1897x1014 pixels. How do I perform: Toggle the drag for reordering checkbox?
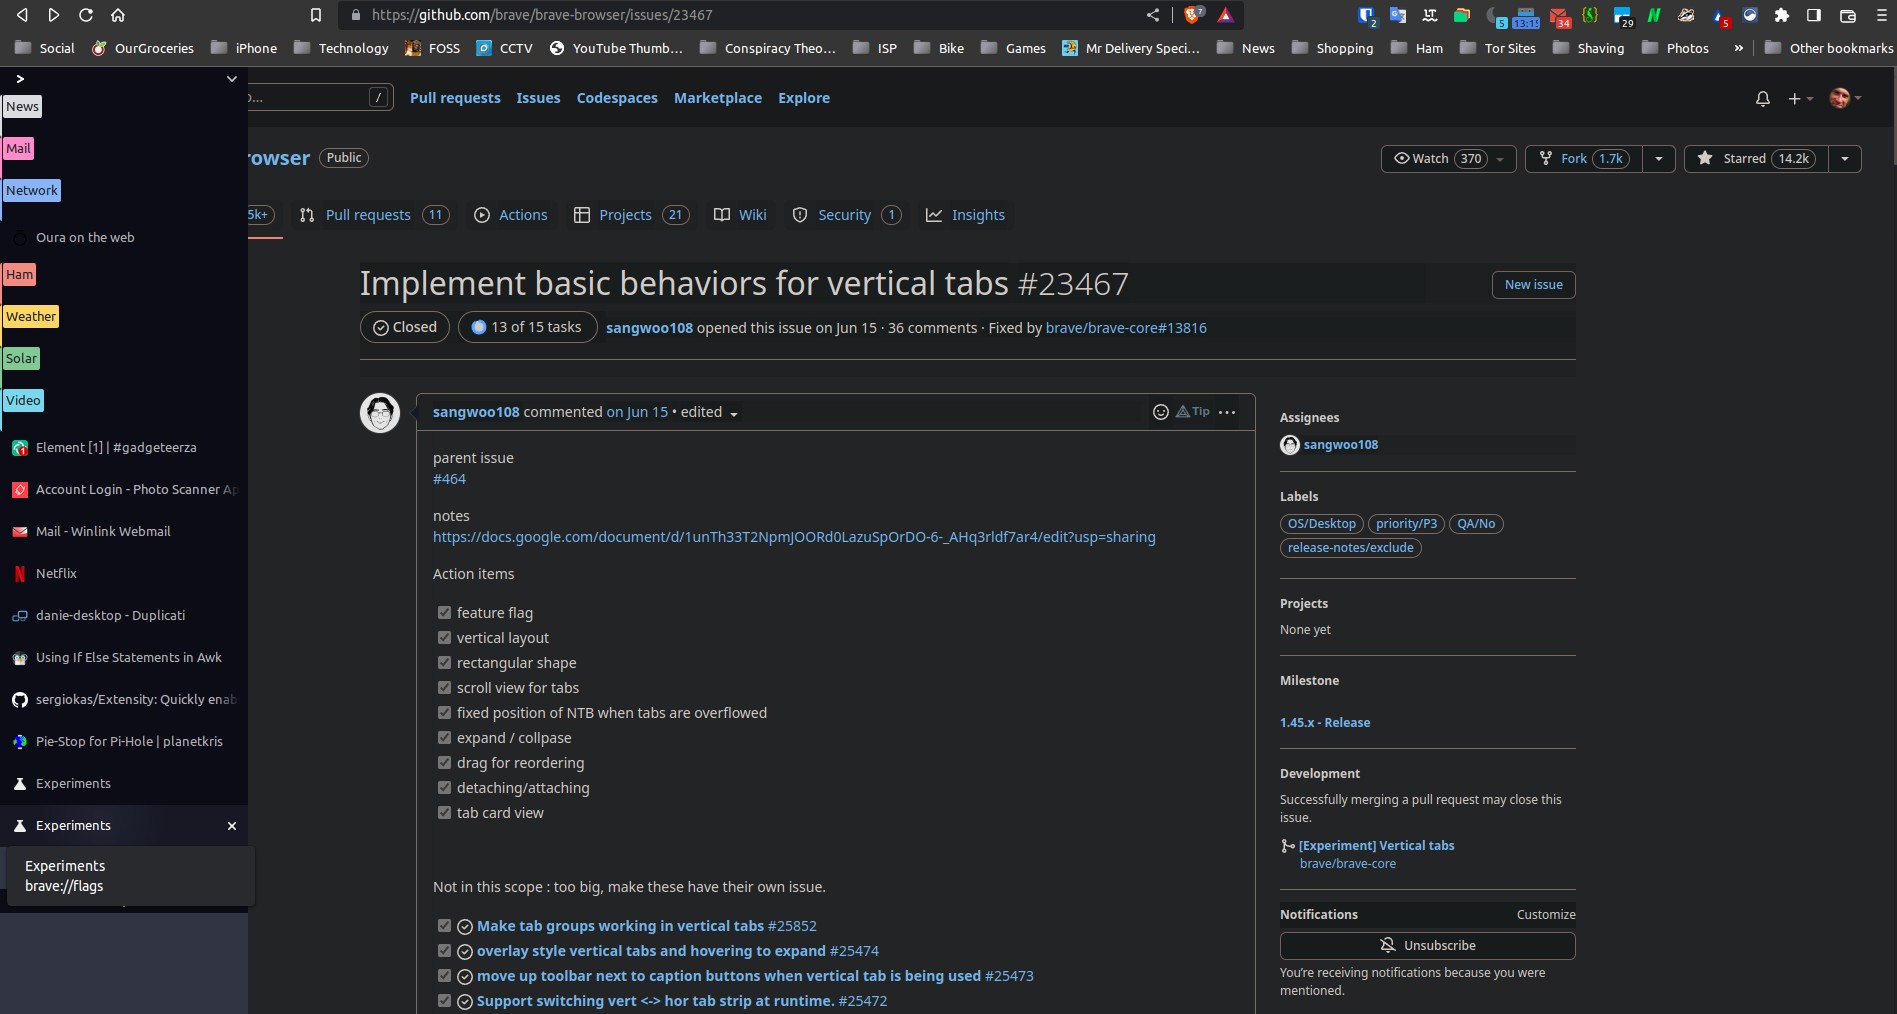pos(444,763)
